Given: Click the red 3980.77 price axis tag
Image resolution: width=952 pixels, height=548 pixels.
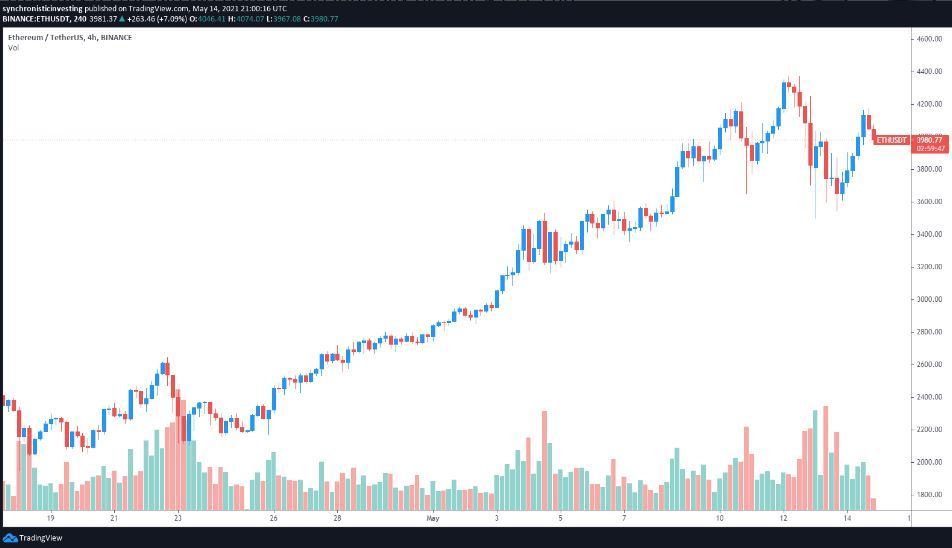Looking at the screenshot, I should (930, 140).
